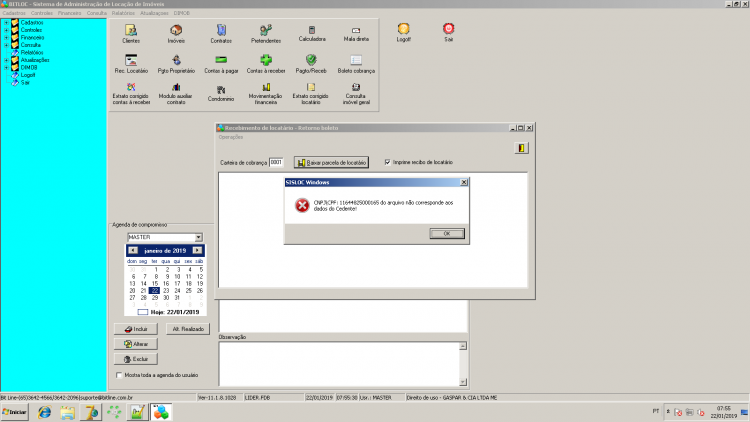Open Internet Explorer from taskbar
The image size is (750, 422).
[44, 412]
